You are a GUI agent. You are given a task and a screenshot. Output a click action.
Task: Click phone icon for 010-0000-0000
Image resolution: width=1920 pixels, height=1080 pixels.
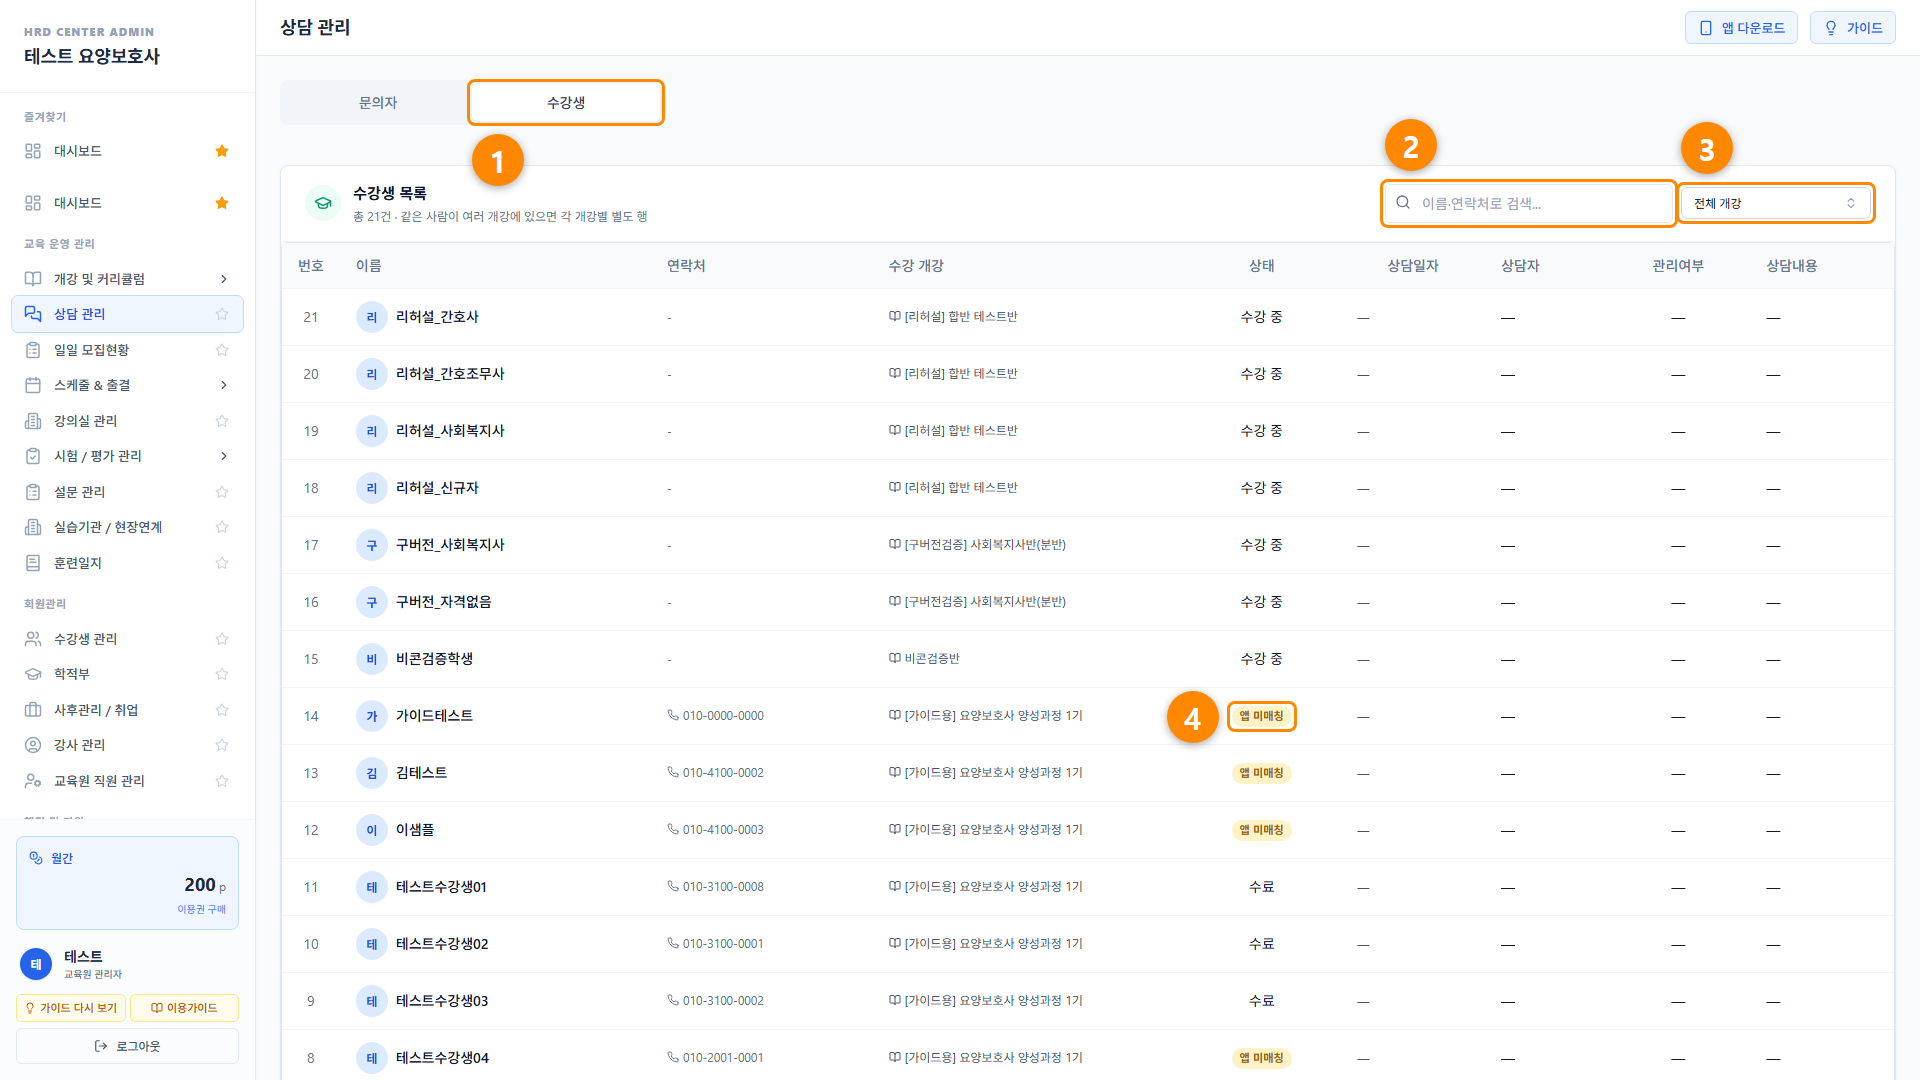[x=673, y=715]
